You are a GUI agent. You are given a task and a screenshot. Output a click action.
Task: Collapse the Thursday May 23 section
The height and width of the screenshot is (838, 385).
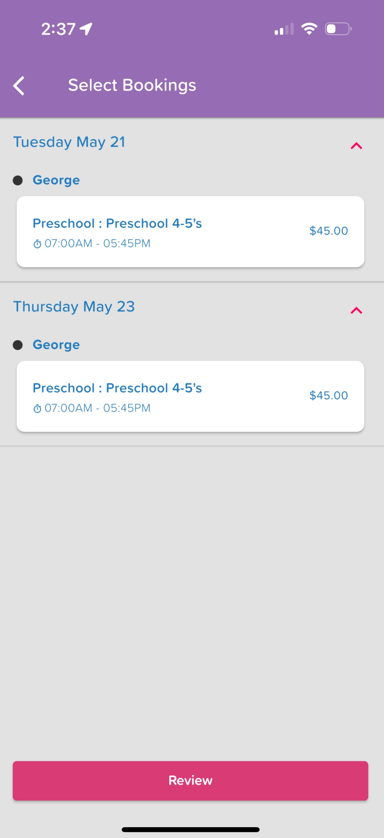[x=356, y=310]
